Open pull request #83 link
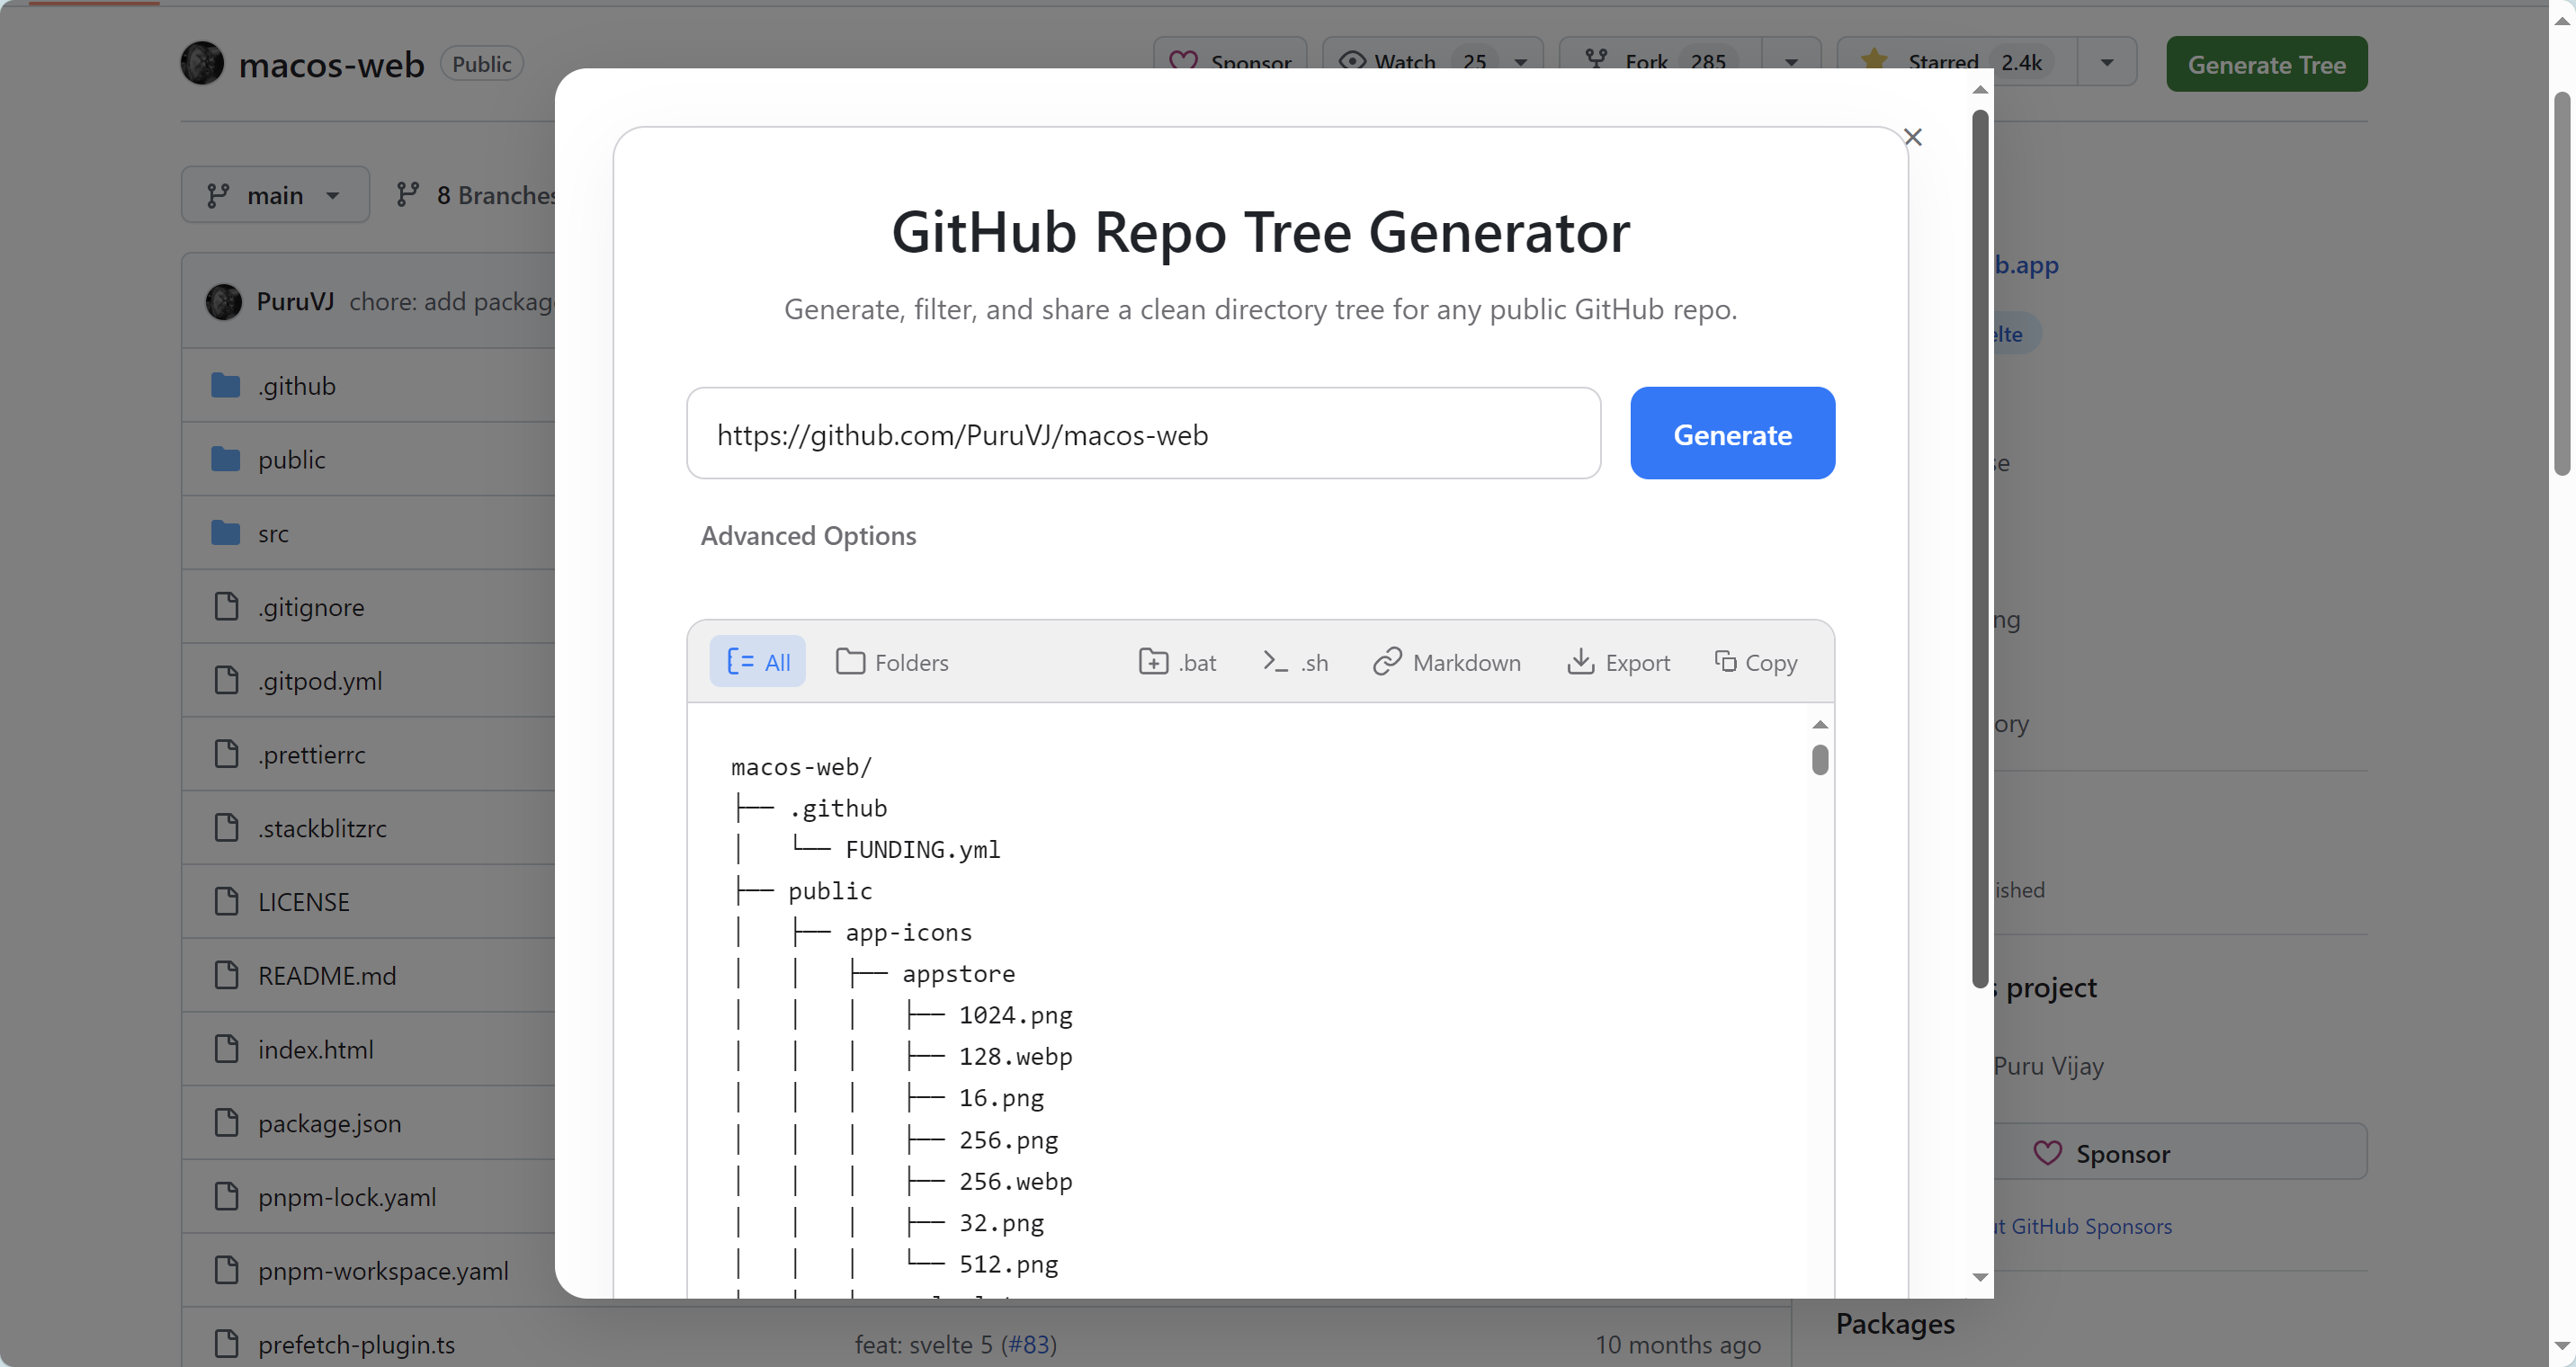 (1031, 1345)
